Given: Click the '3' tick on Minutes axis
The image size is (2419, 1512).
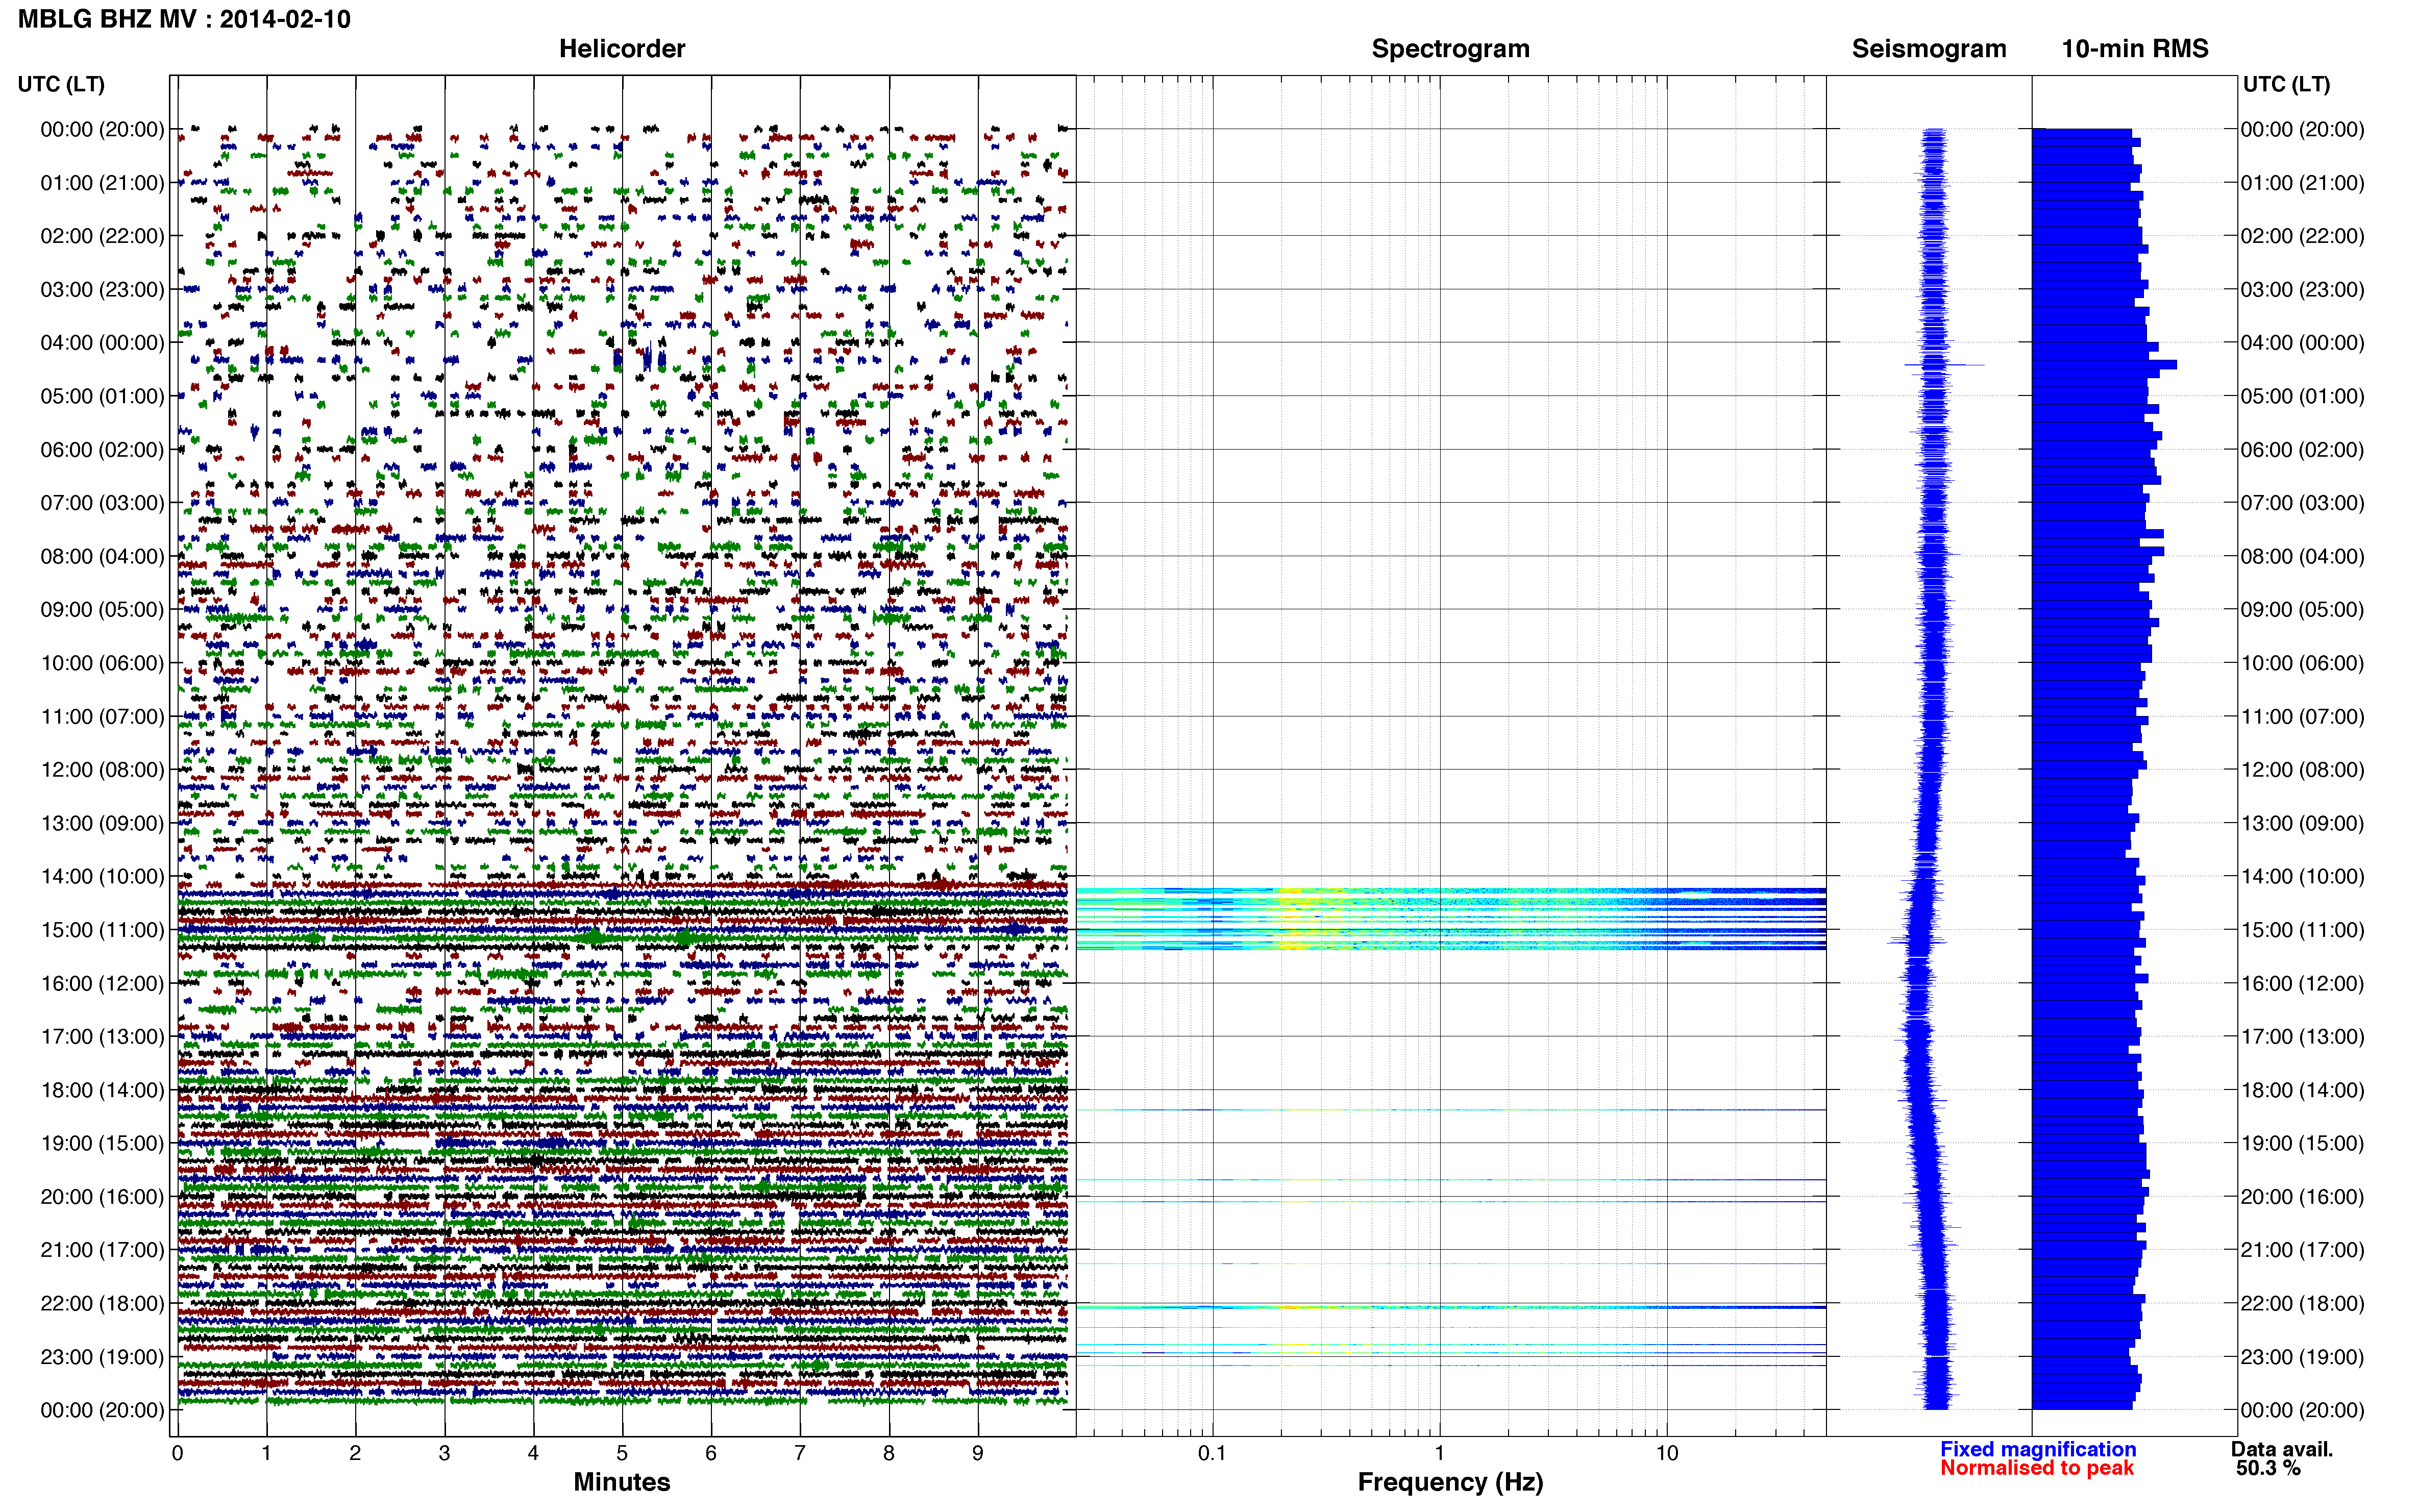Looking at the screenshot, I should point(444,1453).
